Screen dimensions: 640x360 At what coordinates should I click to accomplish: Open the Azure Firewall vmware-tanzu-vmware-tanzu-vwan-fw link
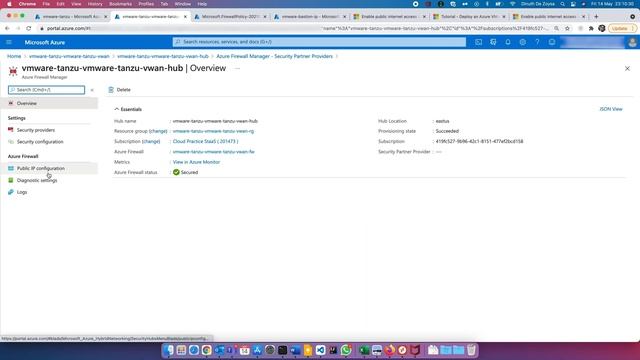click(213, 151)
